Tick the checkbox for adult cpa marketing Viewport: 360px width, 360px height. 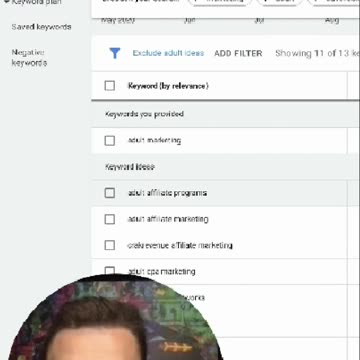[110, 271]
